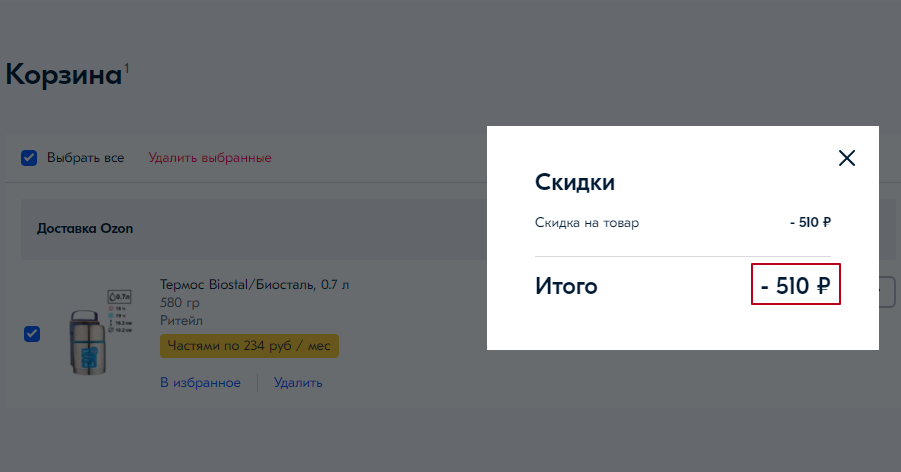Close the Скидки popup with the X

pos(847,158)
